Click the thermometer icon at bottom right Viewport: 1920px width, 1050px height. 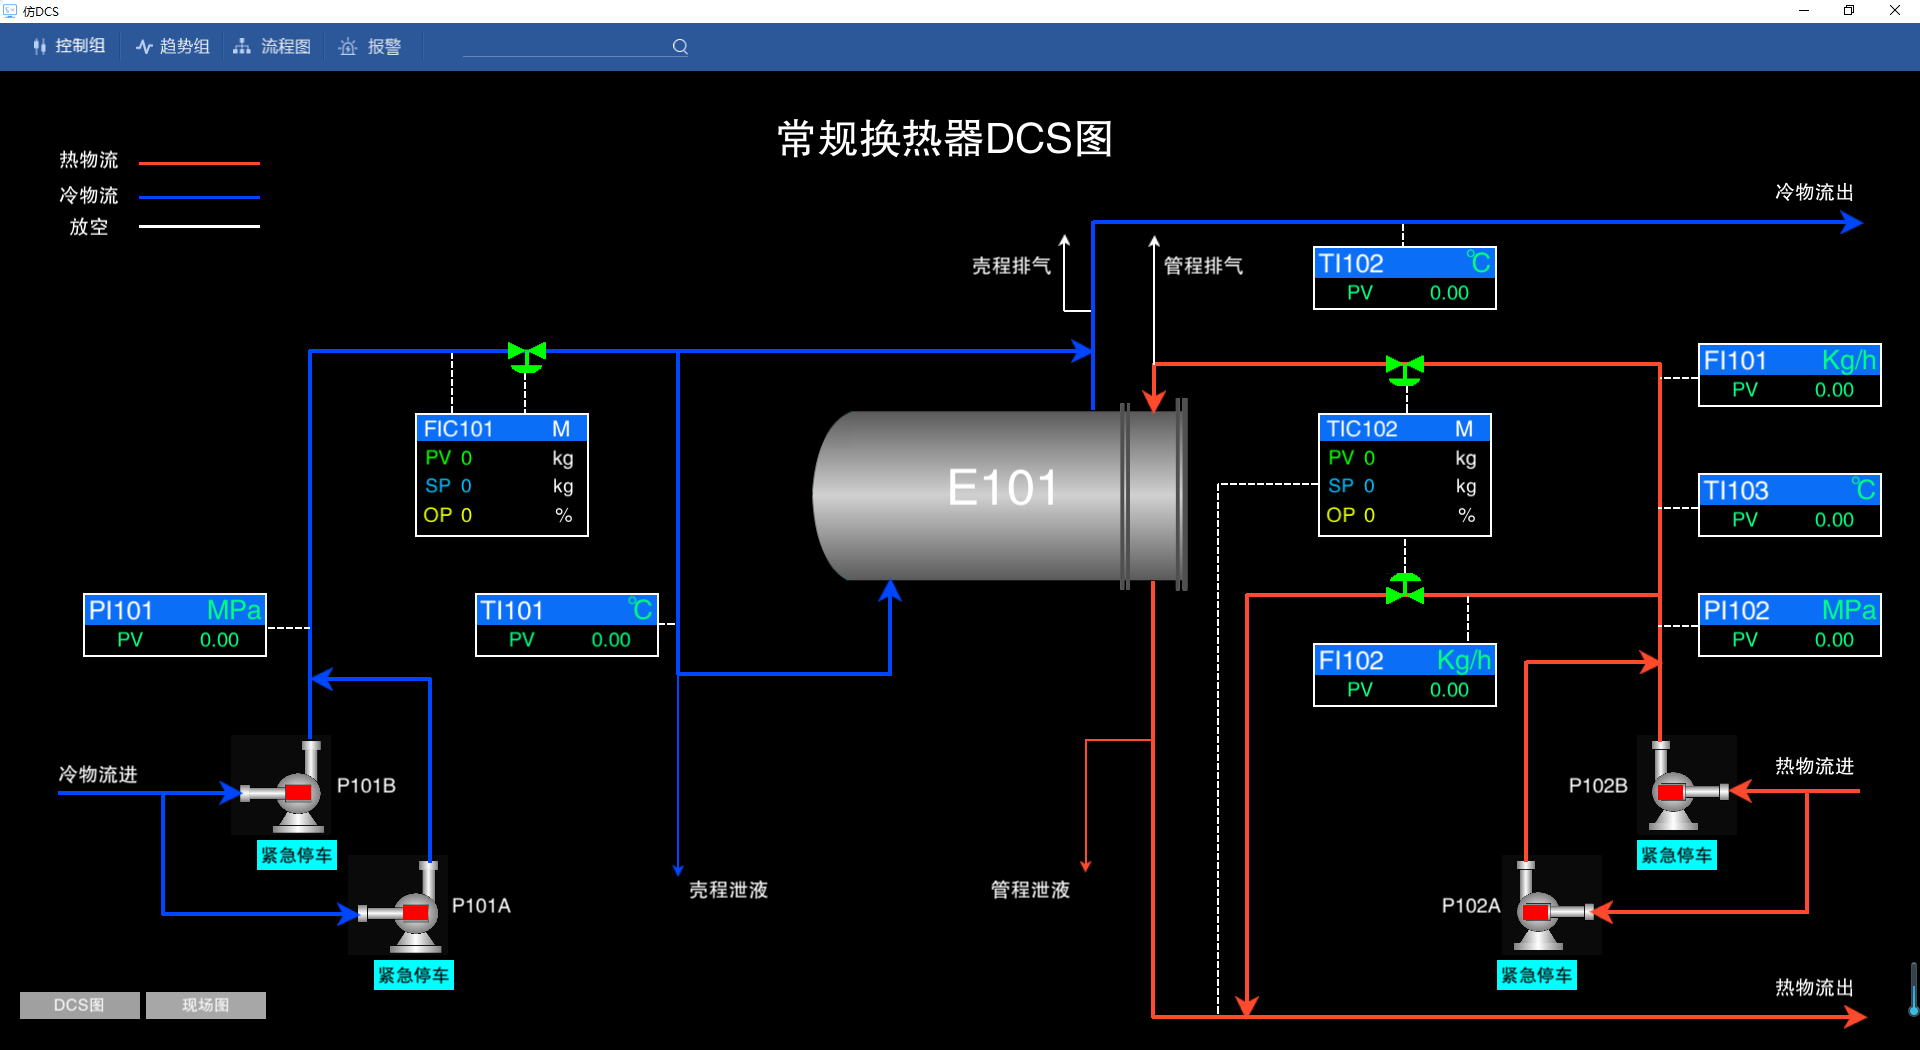pos(1913,990)
